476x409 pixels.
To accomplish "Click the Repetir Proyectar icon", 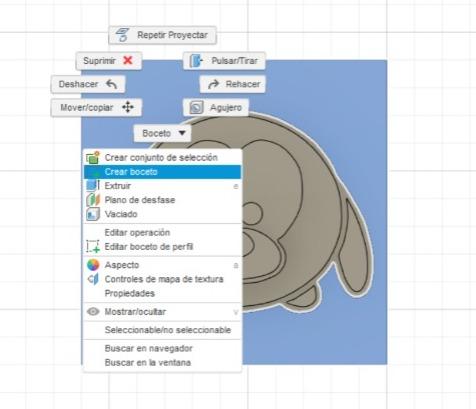I will pos(122,35).
